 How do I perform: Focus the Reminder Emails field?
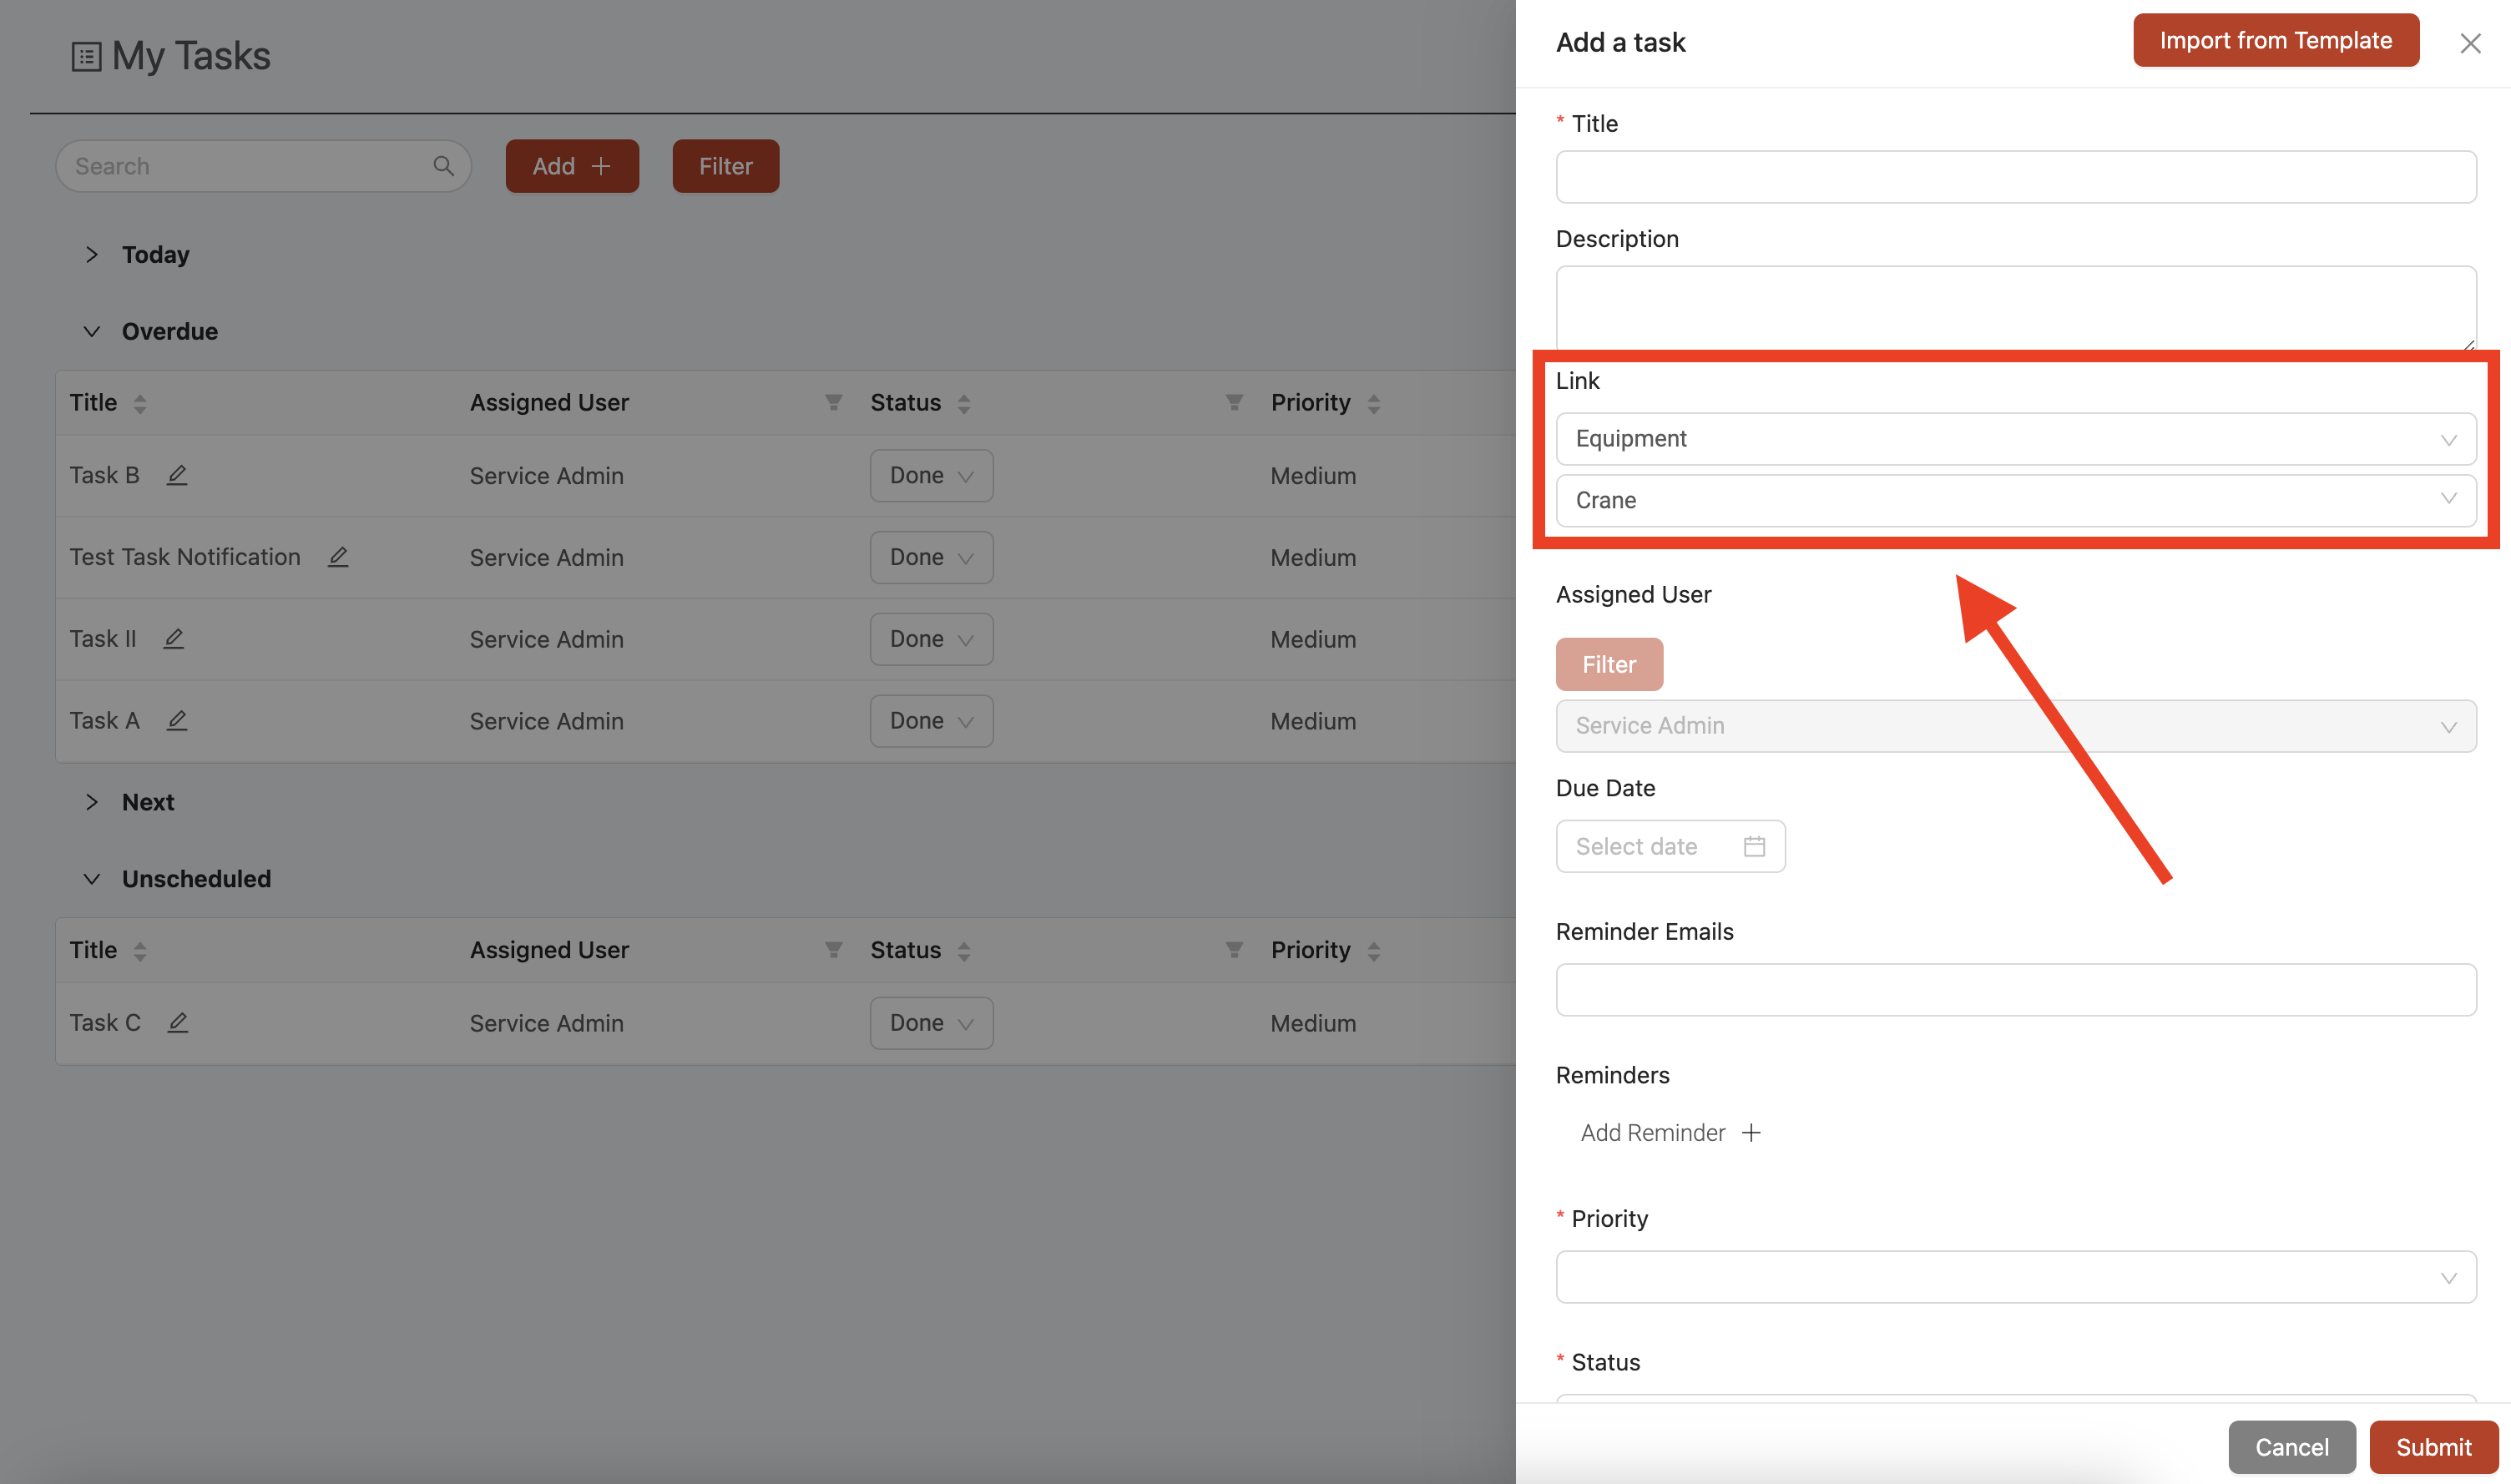(x=2016, y=990)
